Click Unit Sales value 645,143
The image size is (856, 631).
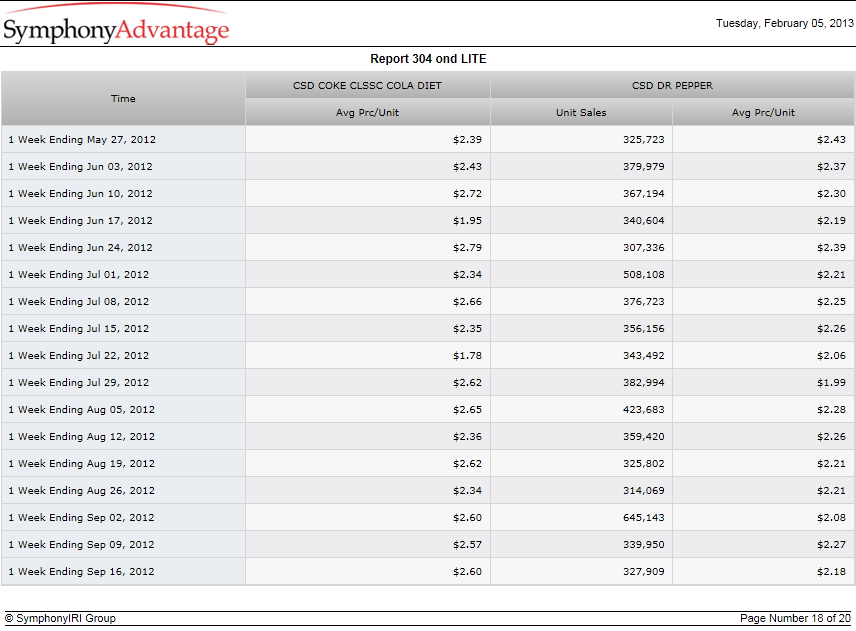pyautogui.click(x=644, y=518)
